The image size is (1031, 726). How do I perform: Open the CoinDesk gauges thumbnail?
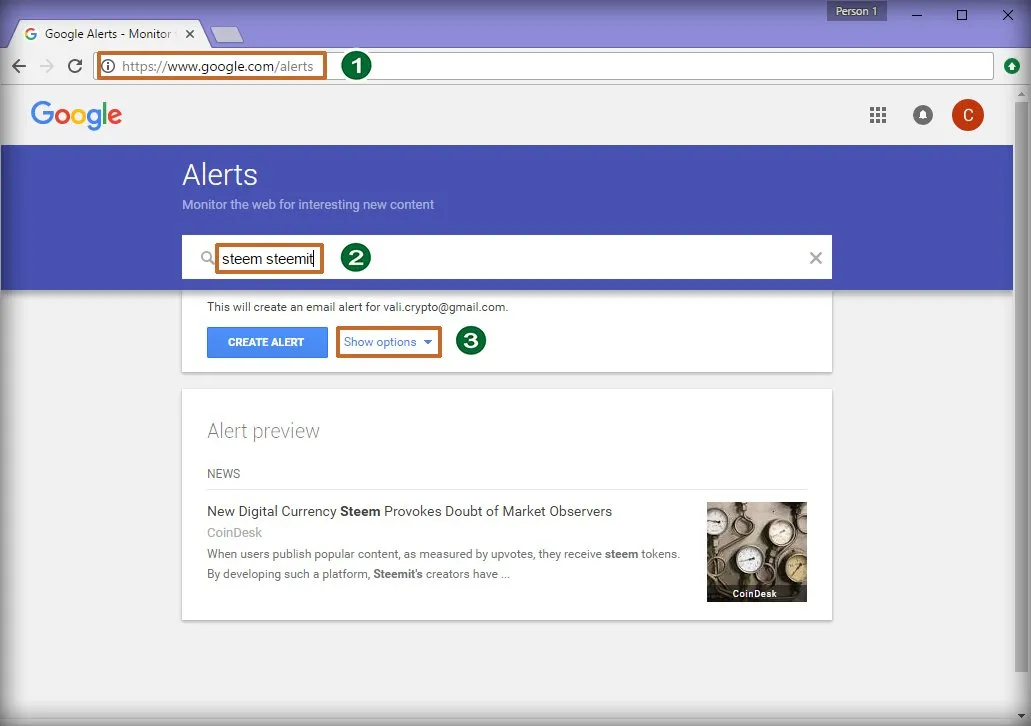point(756,552)
